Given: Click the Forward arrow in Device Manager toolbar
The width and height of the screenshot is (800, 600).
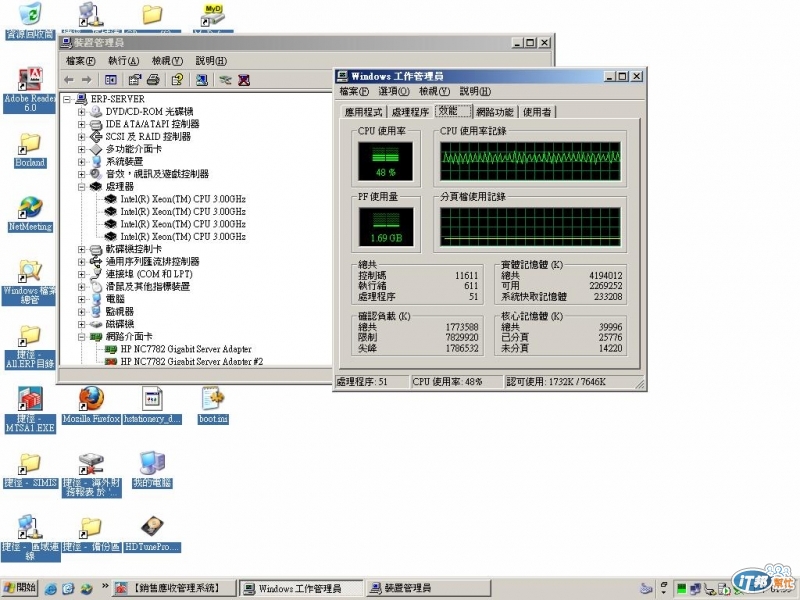Looking at the screenshot, I should pyautogui.click(x=87, y=80).
